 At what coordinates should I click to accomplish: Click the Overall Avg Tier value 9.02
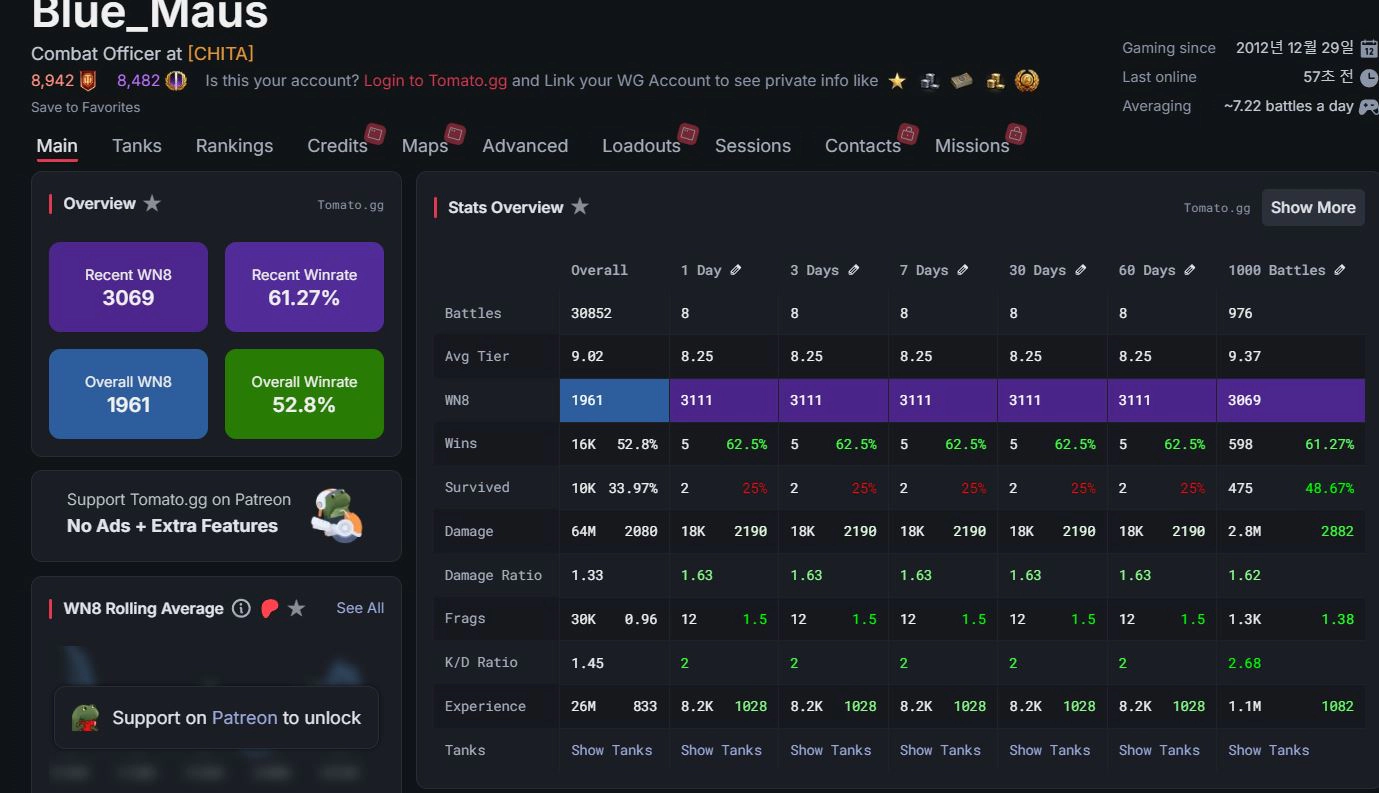[x=587, y=356]
